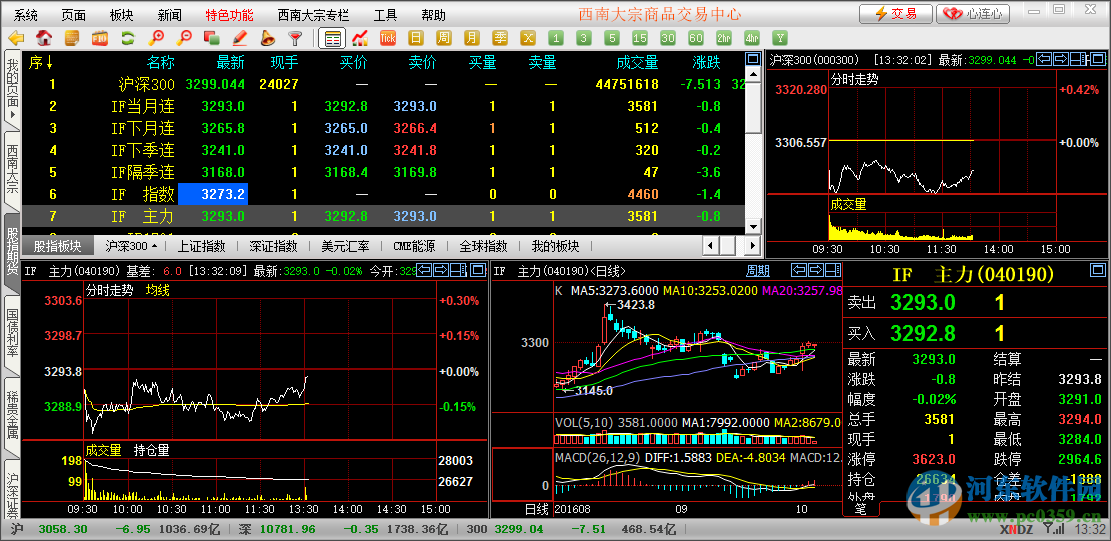1111x541 pixels.
Task: Select the monthly 月 period icon
Action: (x=471, y=38)
